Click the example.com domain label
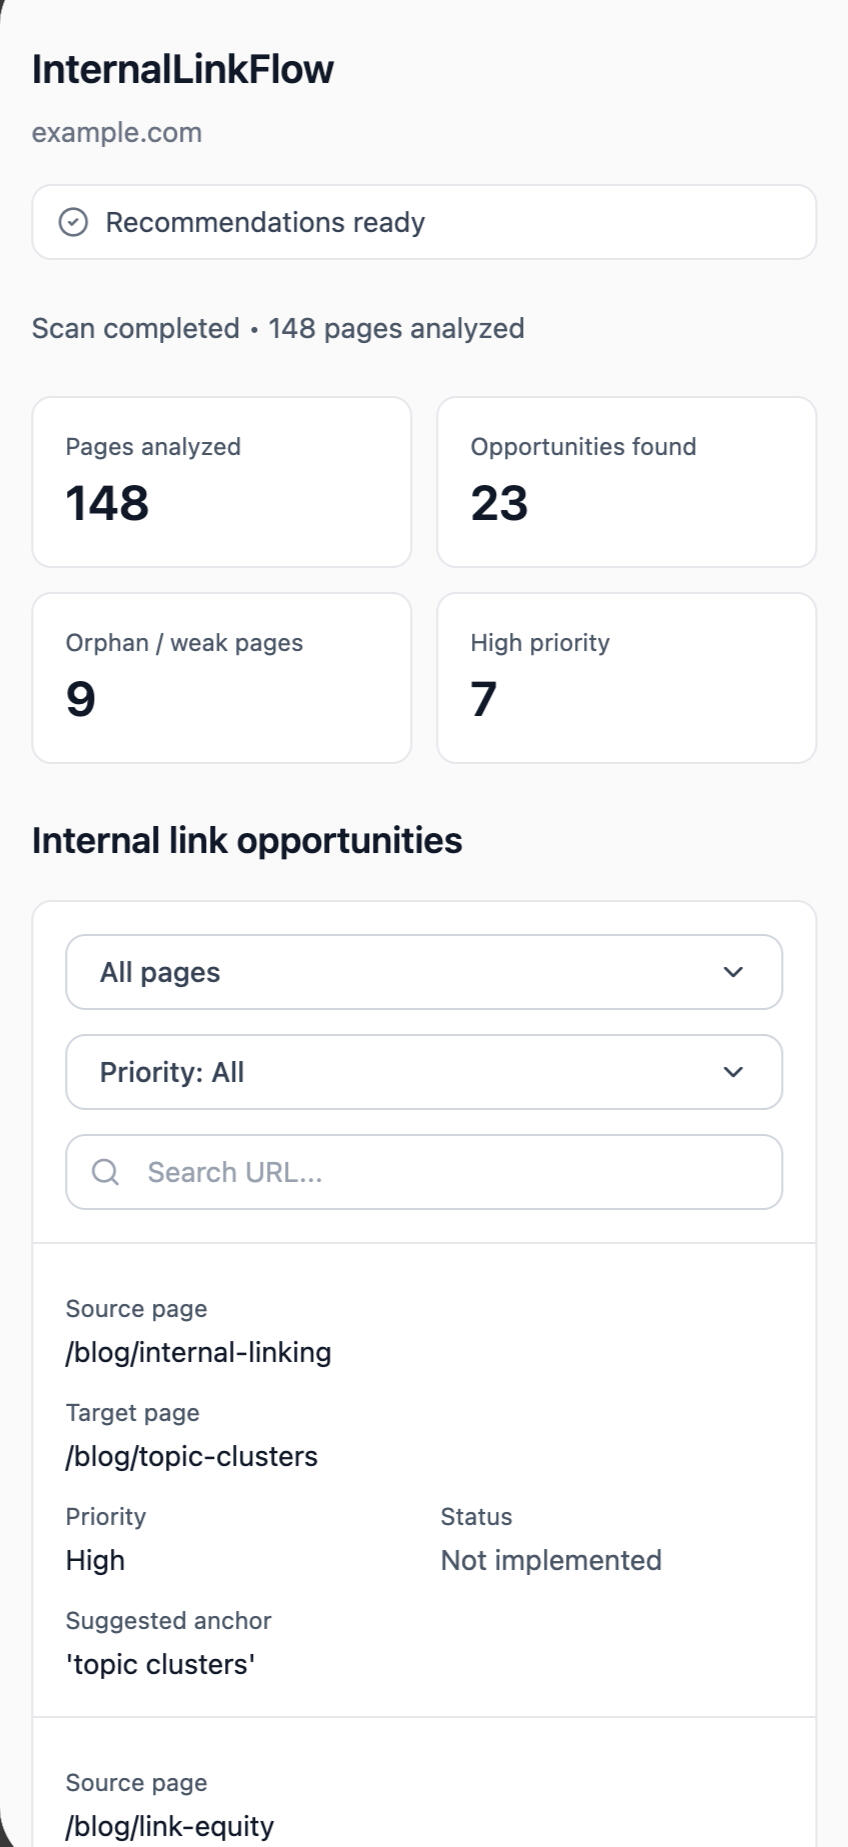The image size is (848, 1847). [x=116, y=132]
